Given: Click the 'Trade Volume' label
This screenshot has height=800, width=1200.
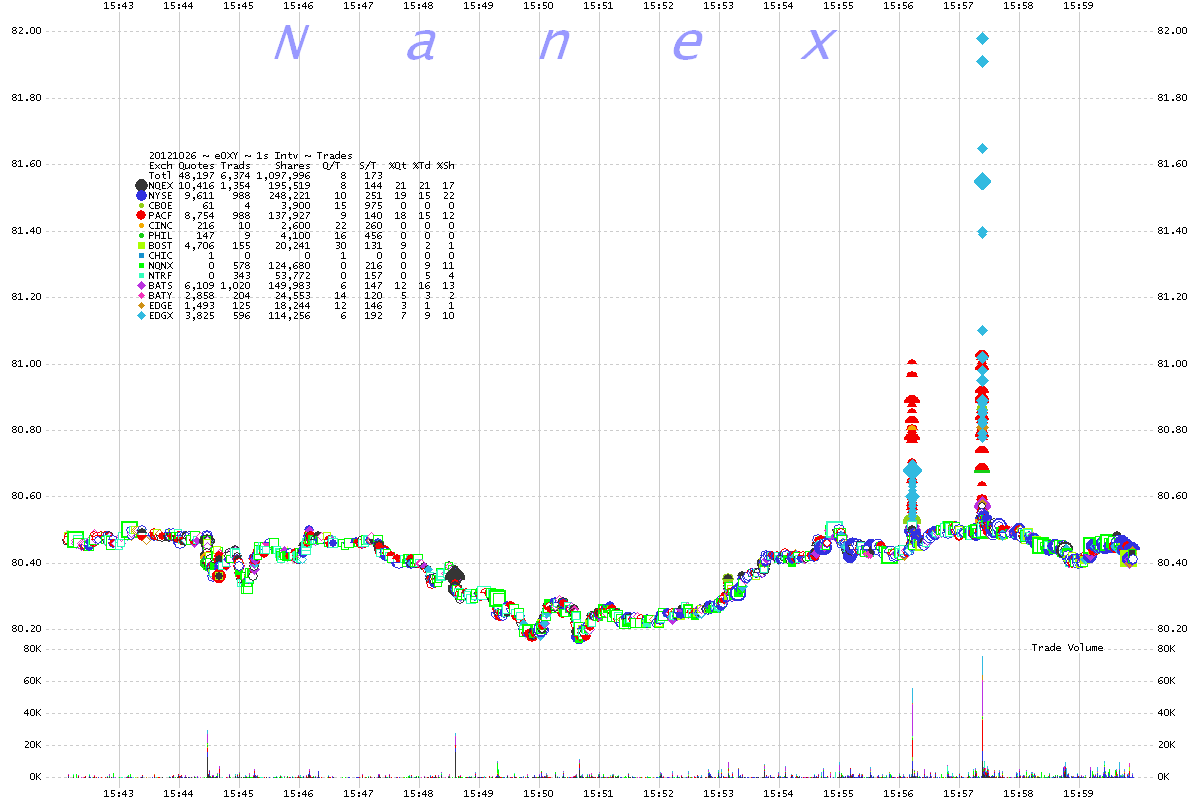Looking at the screenshot, I should tap(1067, 648).
